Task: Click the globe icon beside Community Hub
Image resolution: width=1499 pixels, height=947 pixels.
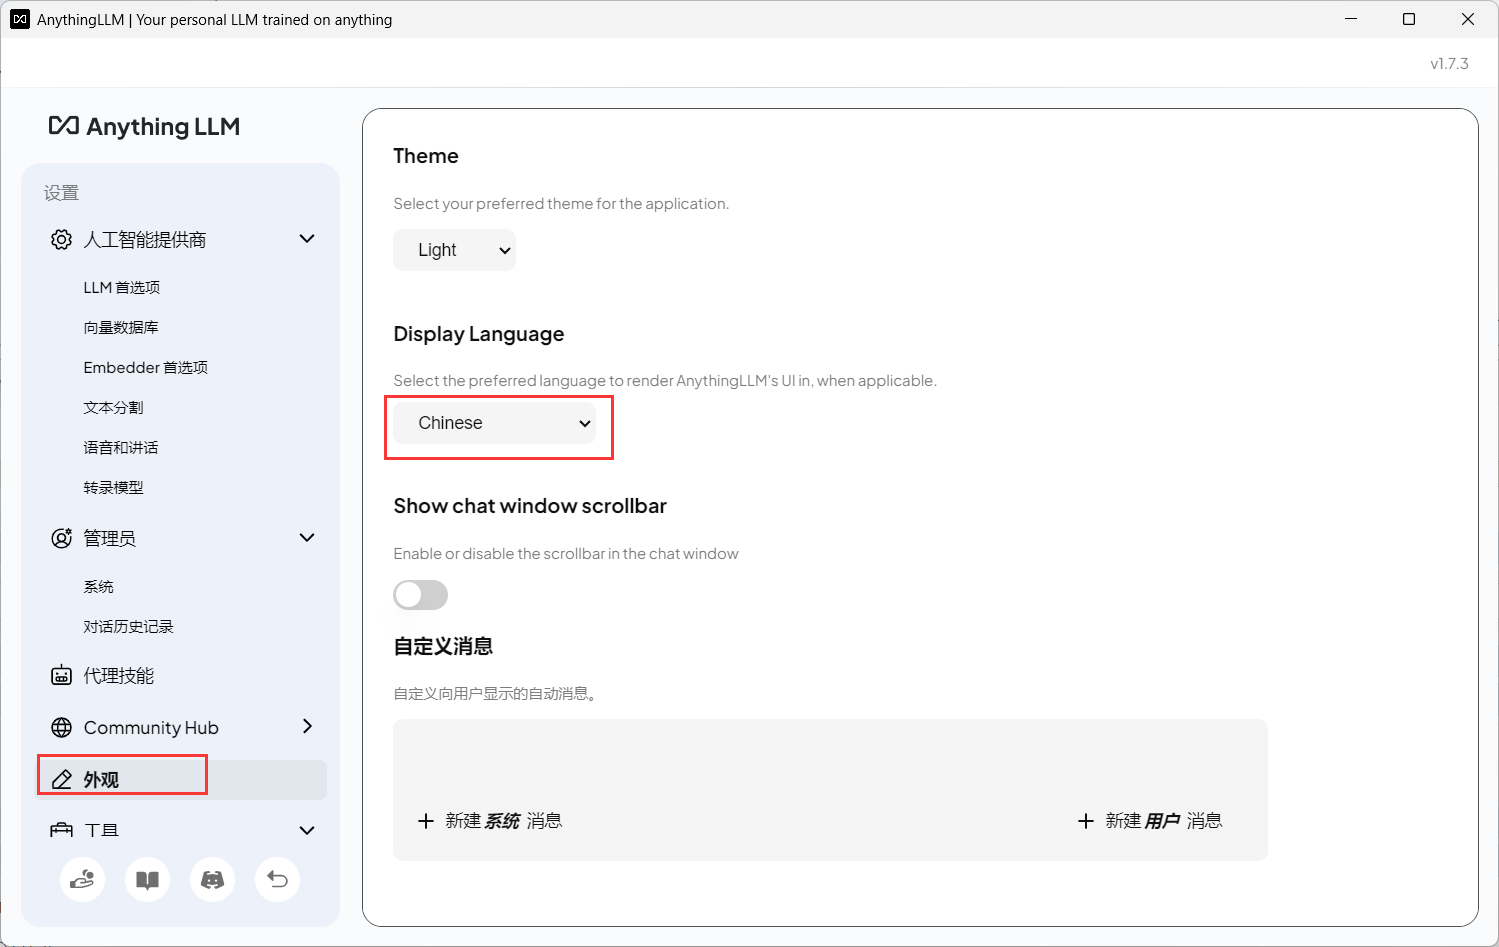Action: tap(61, 727)
